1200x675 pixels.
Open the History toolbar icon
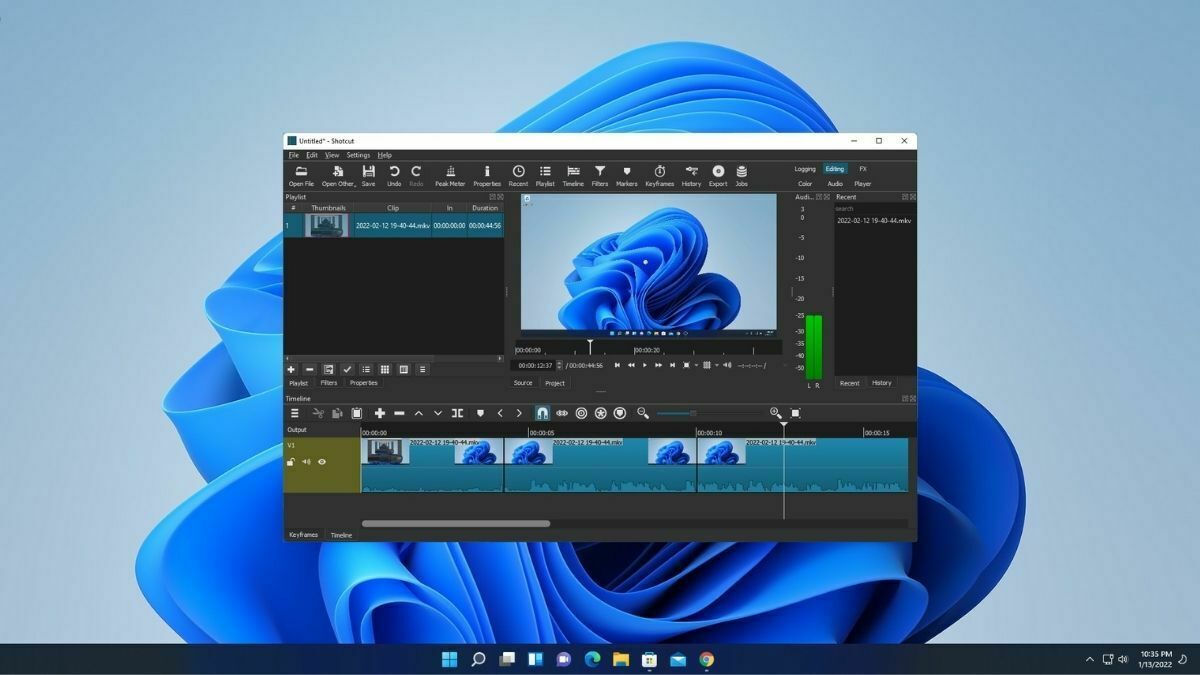point(691,172)
